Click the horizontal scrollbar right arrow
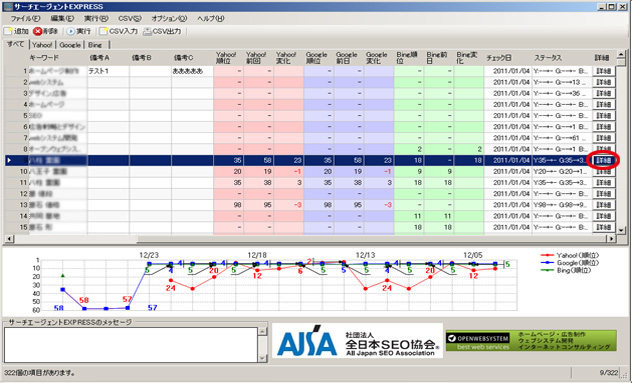This screenshot has height=383, width=632. (612, 239)
